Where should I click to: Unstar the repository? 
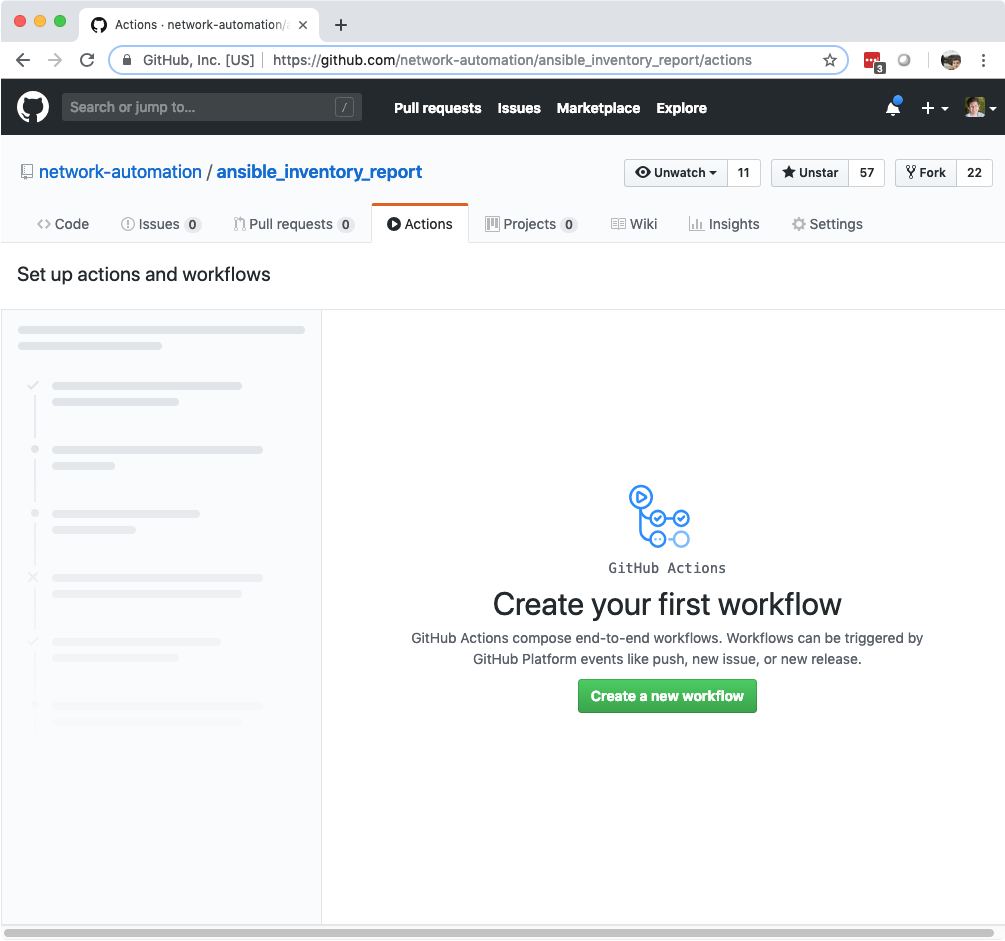[810, 172]
